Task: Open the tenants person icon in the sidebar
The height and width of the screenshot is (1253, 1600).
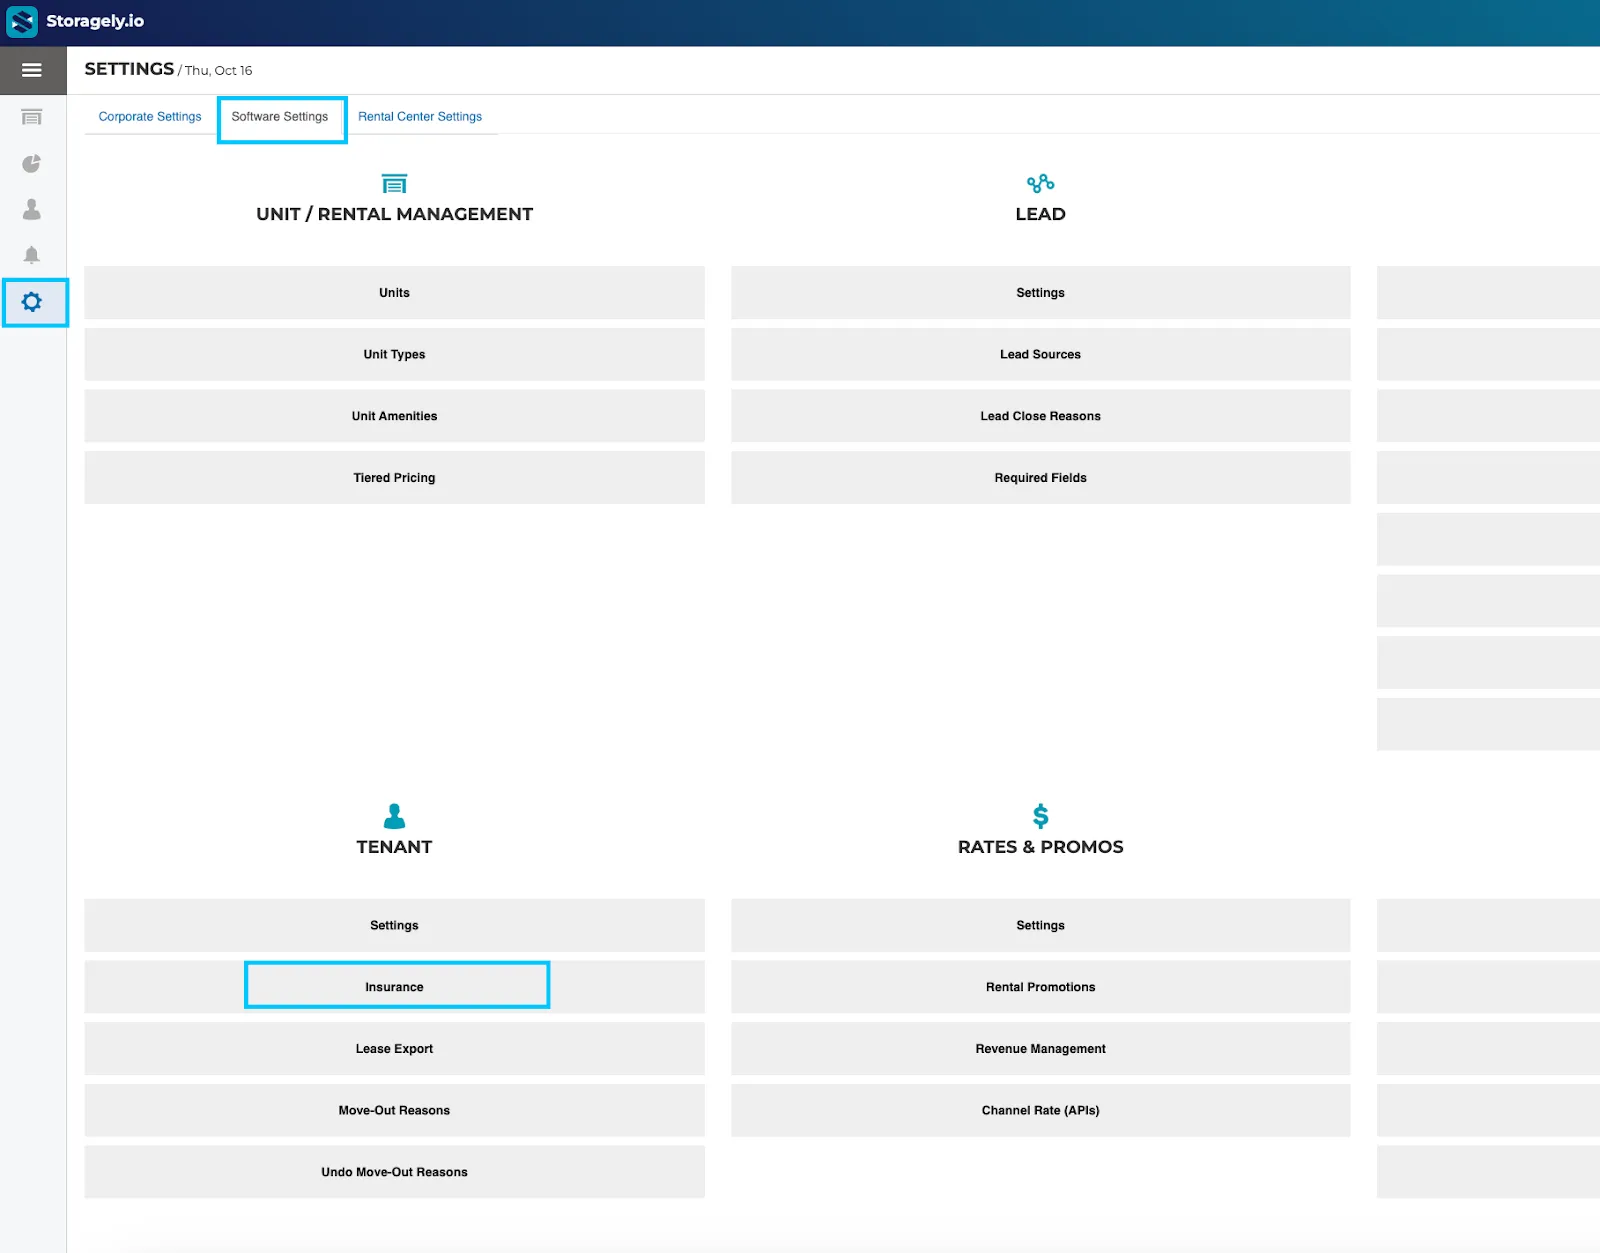Action: (x=32, y=209)
